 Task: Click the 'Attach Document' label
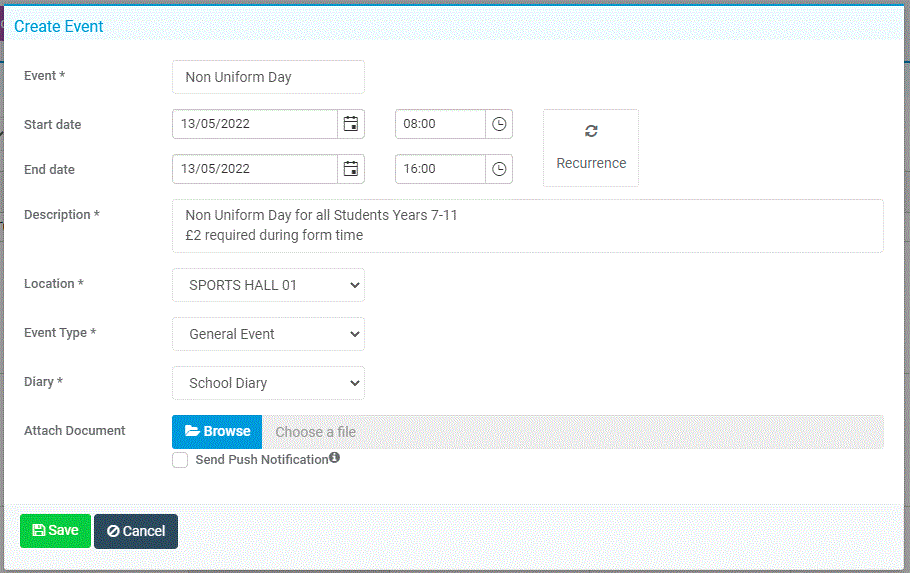click(x=74, y=431)
